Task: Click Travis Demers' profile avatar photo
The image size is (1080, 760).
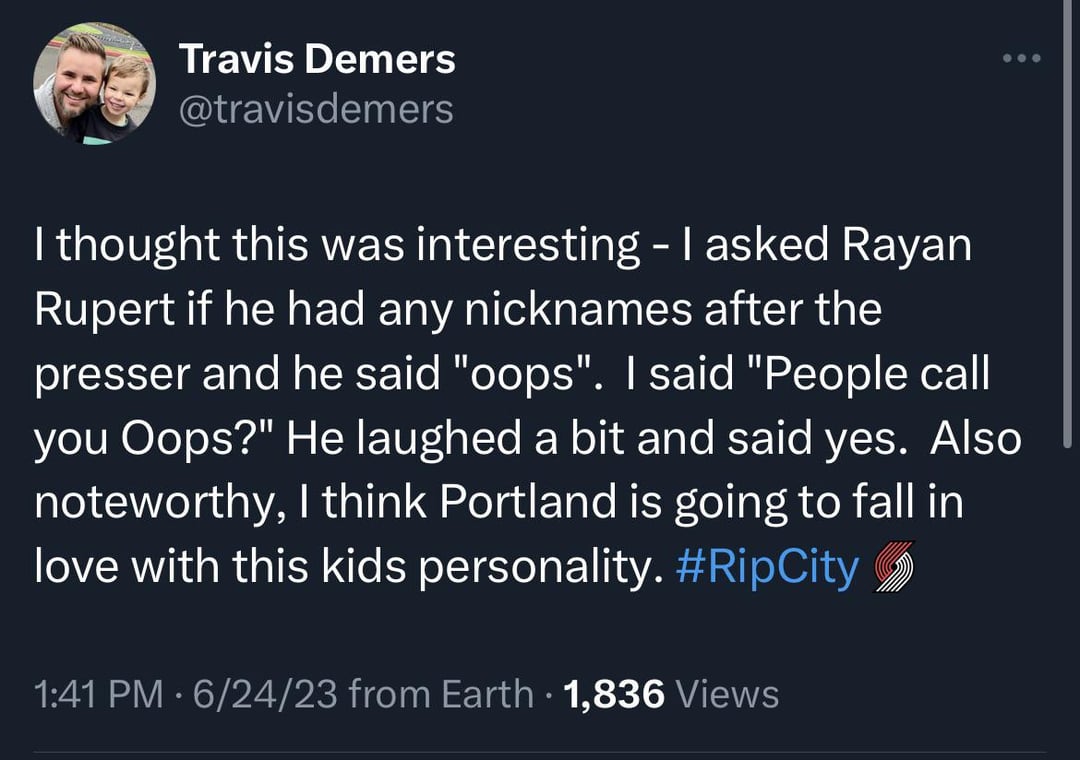Action: pos(94,84)
